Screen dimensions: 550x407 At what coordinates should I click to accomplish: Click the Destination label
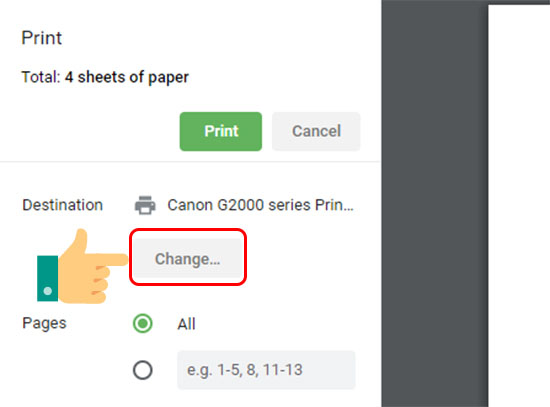(62, 205)
